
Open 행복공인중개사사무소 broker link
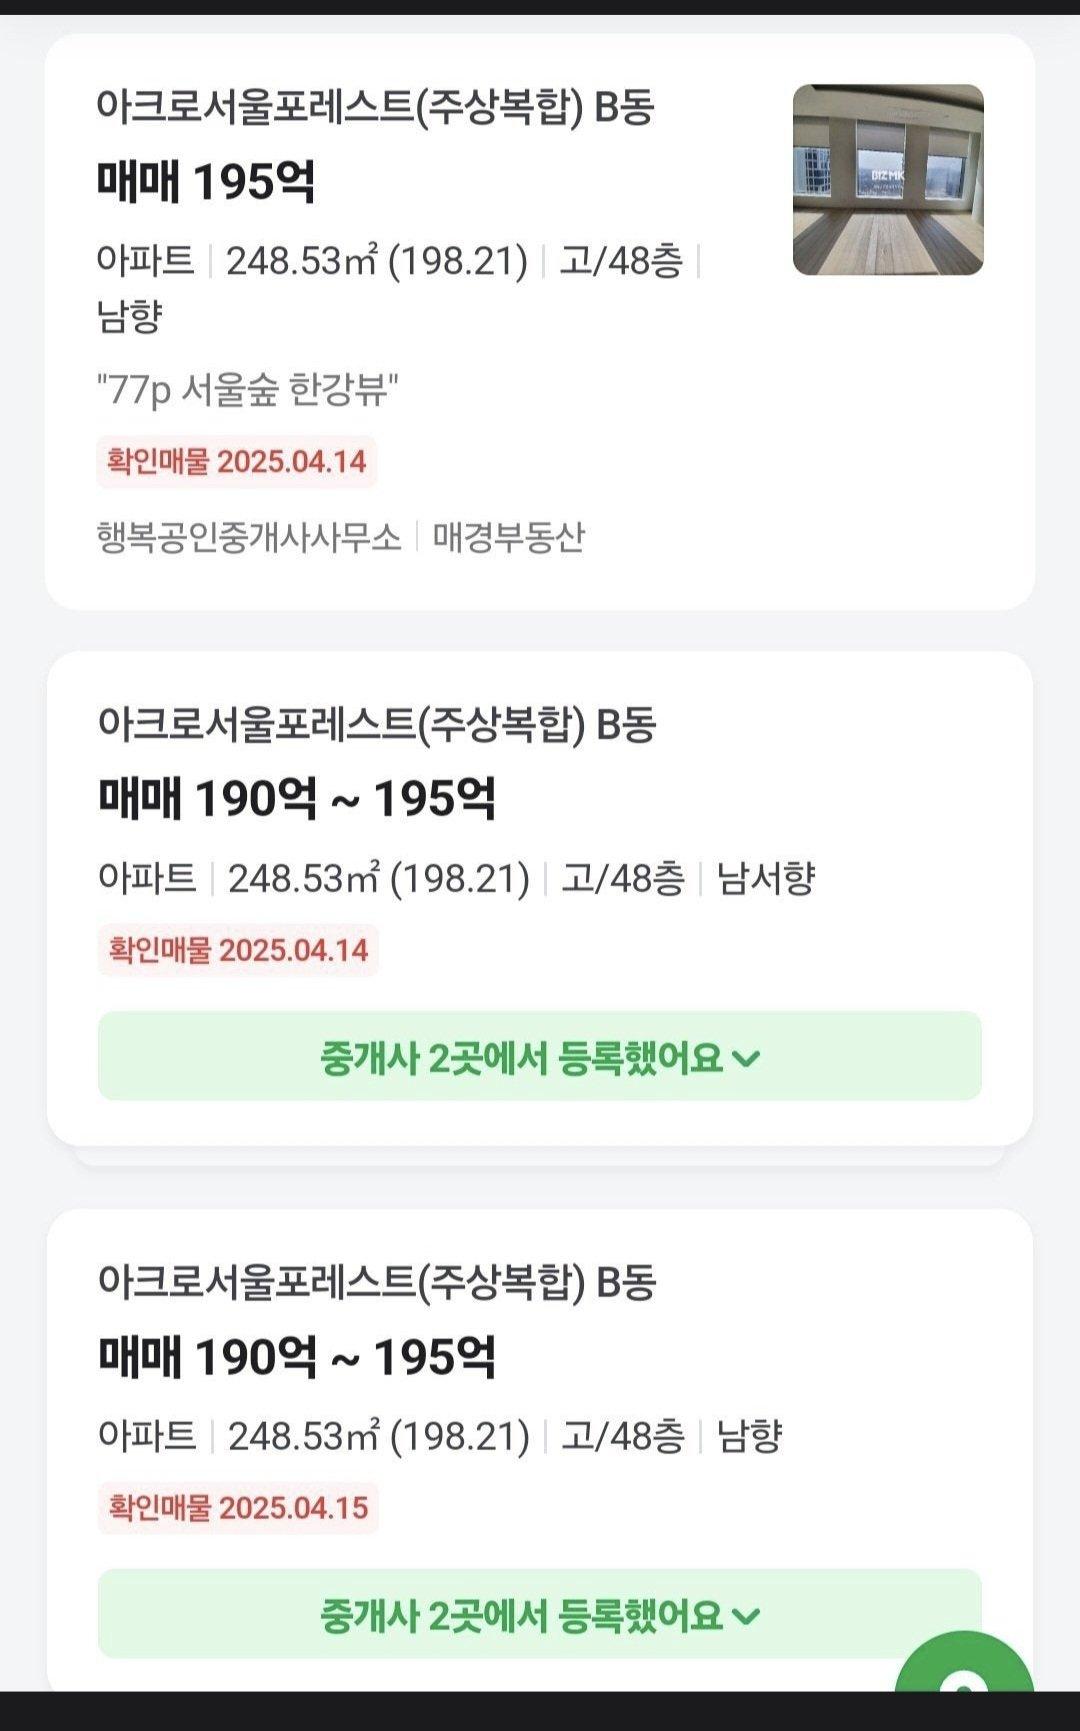[x=248, y=537]
